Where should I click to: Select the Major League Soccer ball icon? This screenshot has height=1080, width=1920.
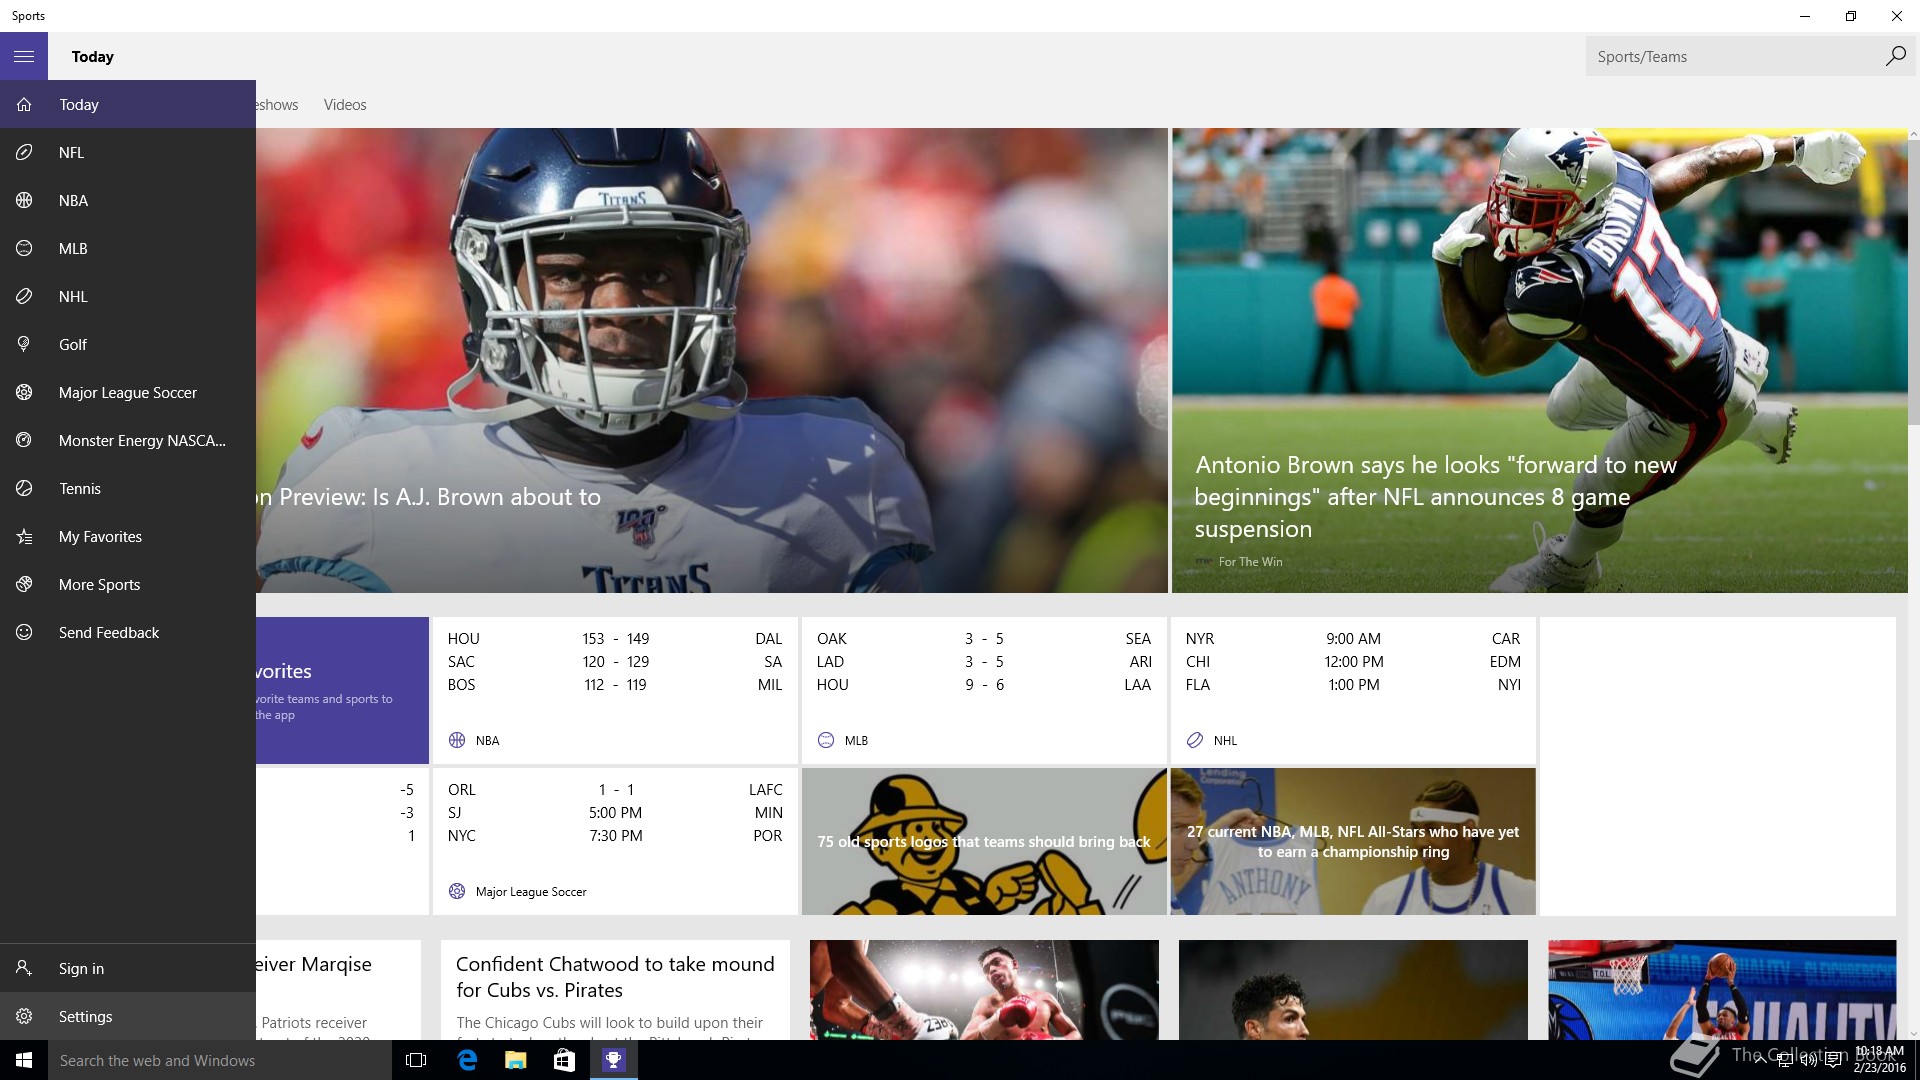click(x=24, y=392)
